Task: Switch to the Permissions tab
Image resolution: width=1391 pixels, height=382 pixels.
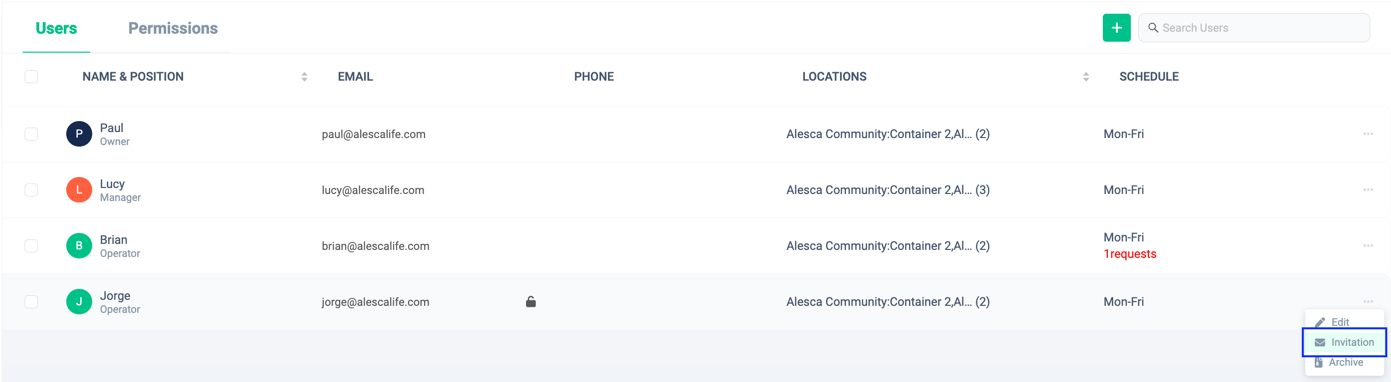Action: (x=173, y=28)
